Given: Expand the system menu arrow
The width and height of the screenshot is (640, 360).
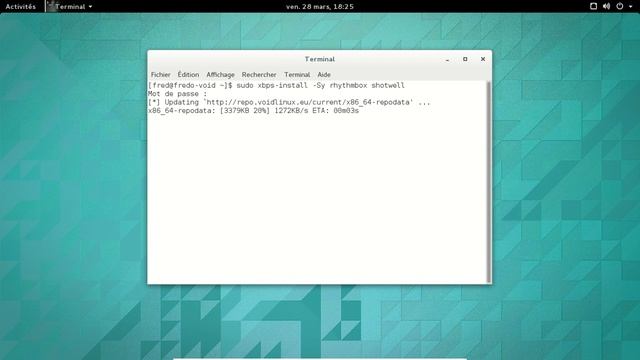Looking at the screenshot, I should click(x=631, y=7).
